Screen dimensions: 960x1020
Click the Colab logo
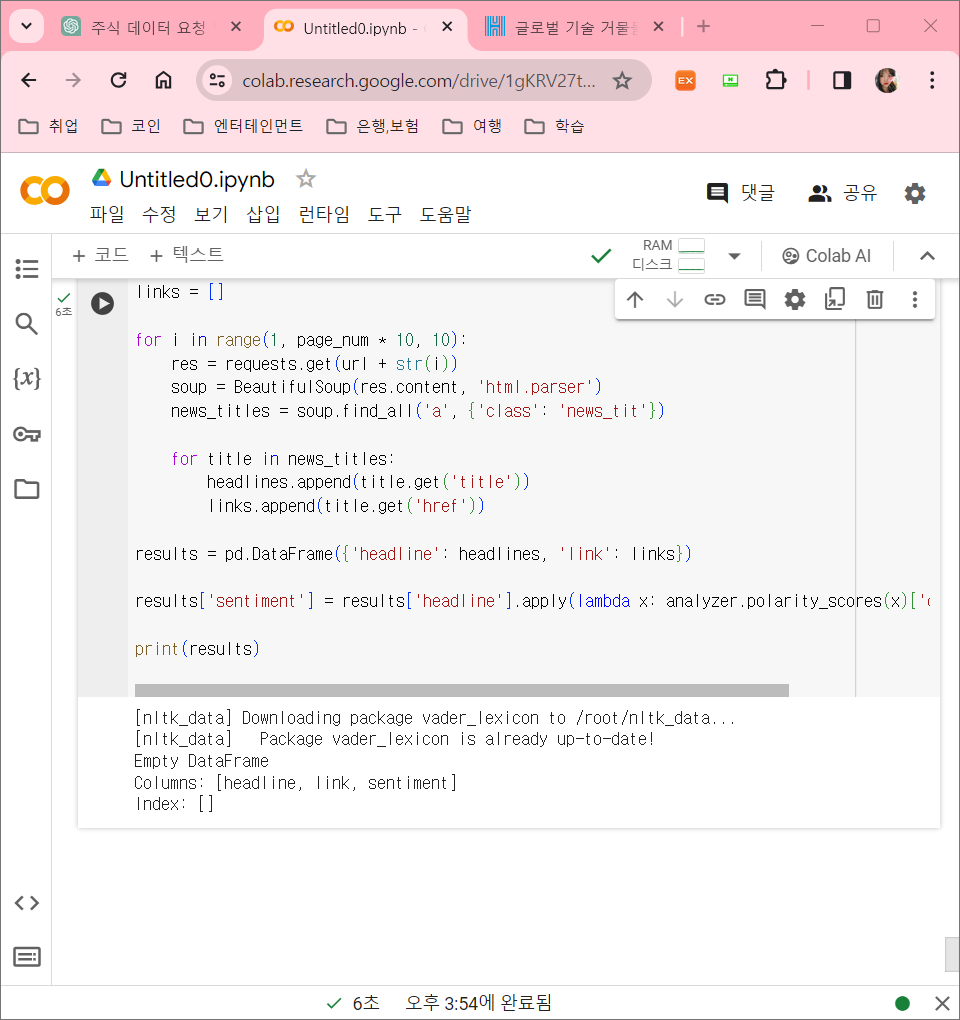(45, 191)
